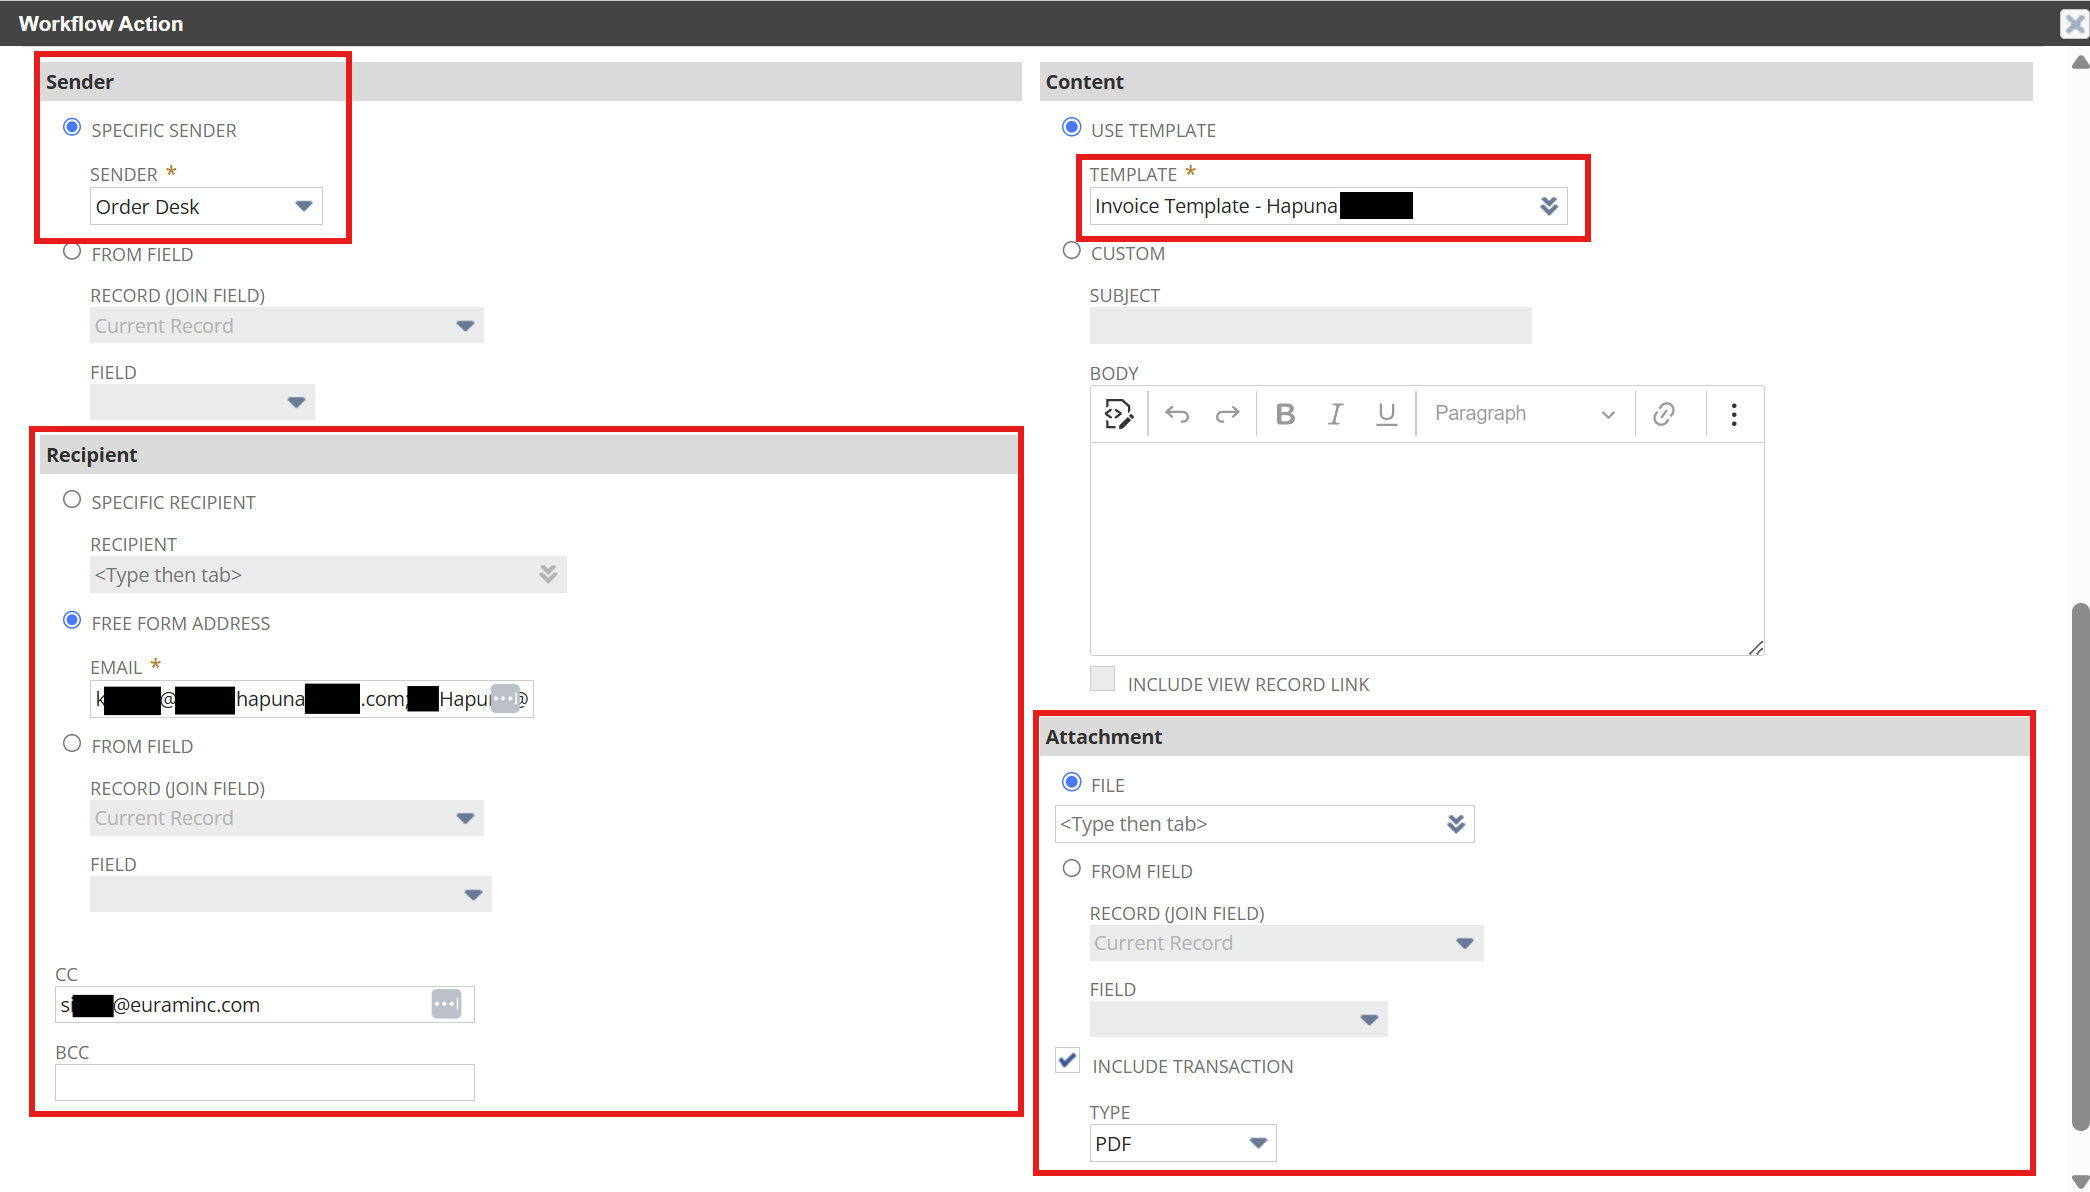Viewport: 2090px width, 1192px height.
Task: Click the Sender section header
Action: point(530,82)
